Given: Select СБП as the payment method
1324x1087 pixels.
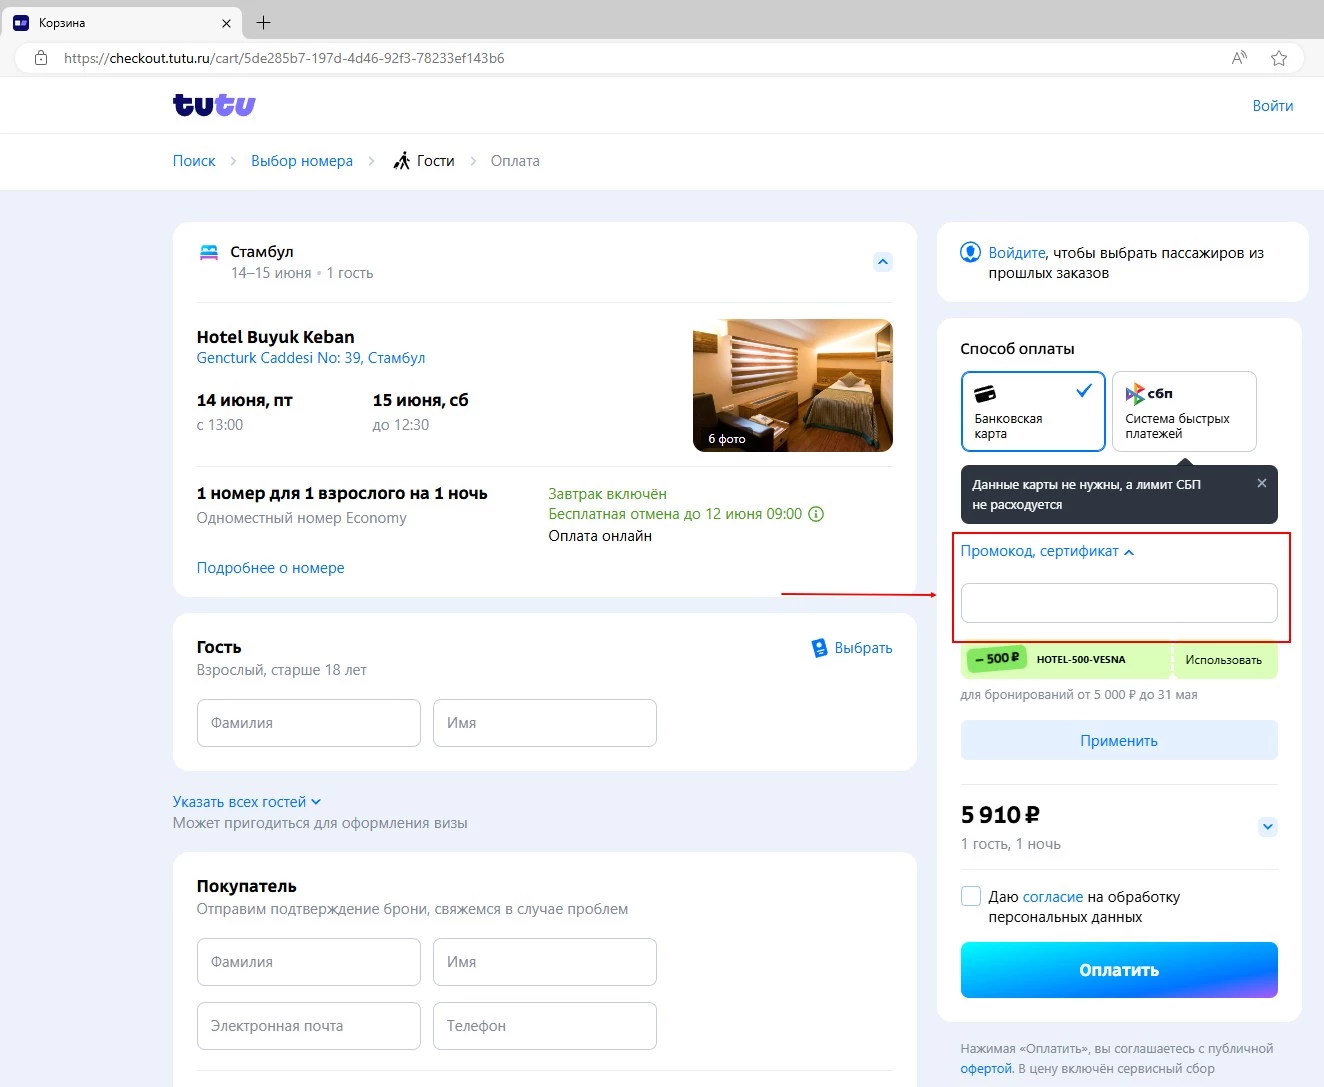Looking at the screenshot, I should (x=1183, y=411).
